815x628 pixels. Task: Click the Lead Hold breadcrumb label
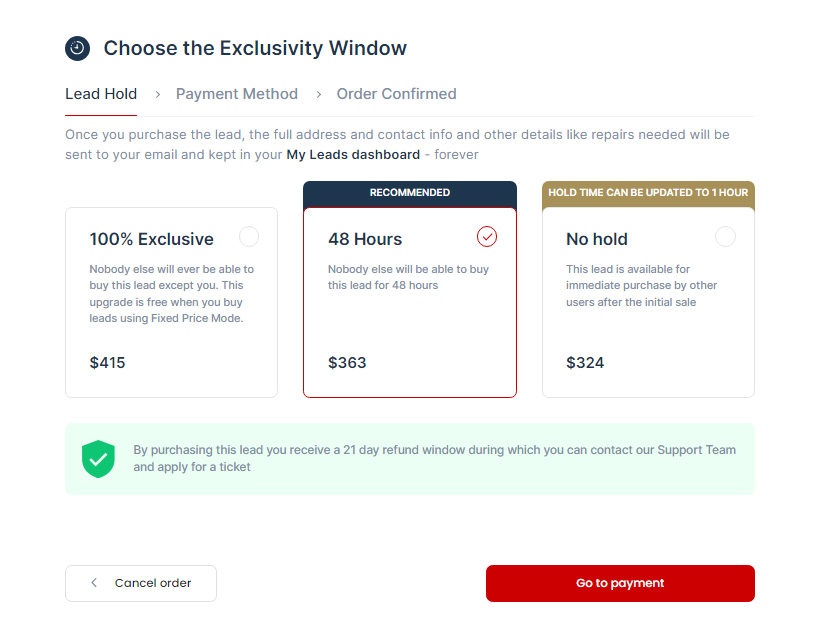[100, 94]
